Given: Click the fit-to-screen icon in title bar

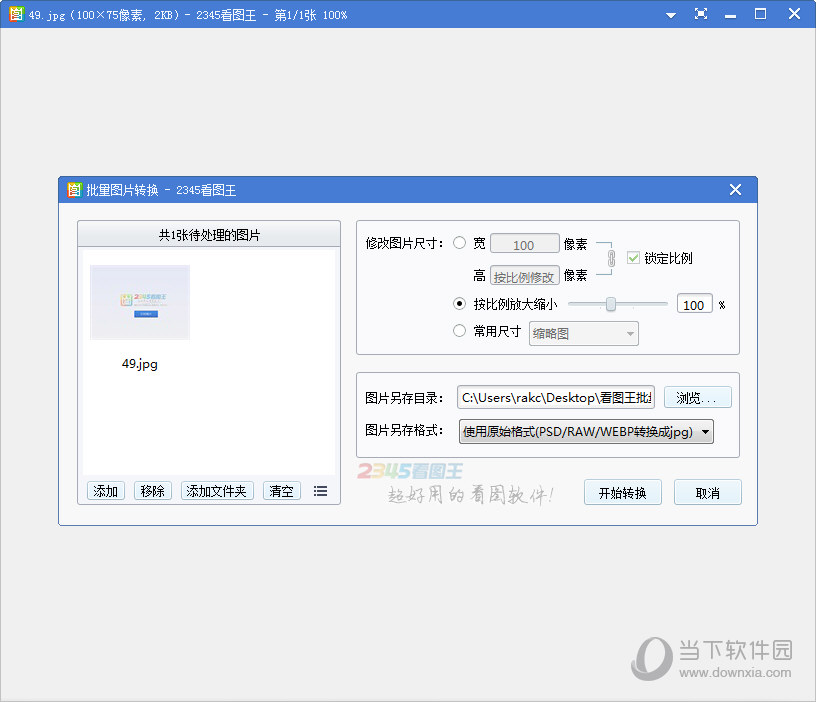Looking at the screenshot, I should click(x=701, y=14).
